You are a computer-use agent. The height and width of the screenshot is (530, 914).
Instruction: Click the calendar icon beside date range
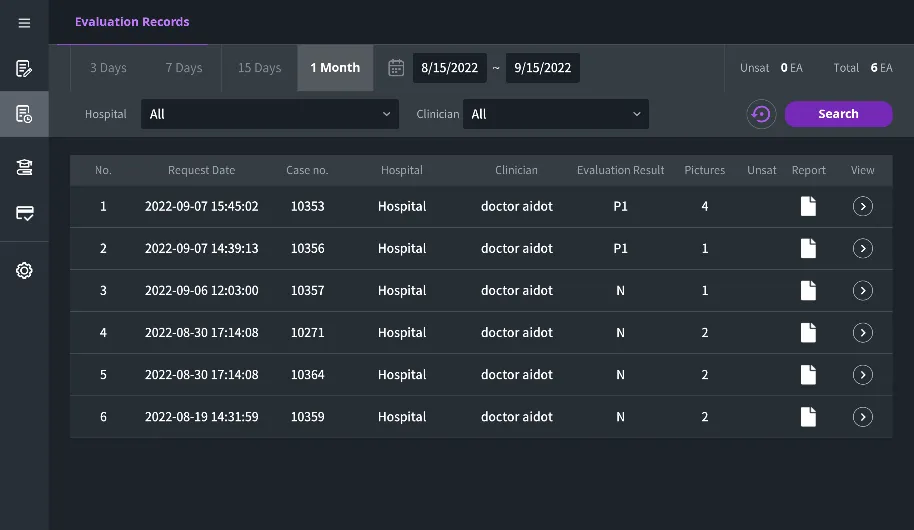click(x=396, y=68)
